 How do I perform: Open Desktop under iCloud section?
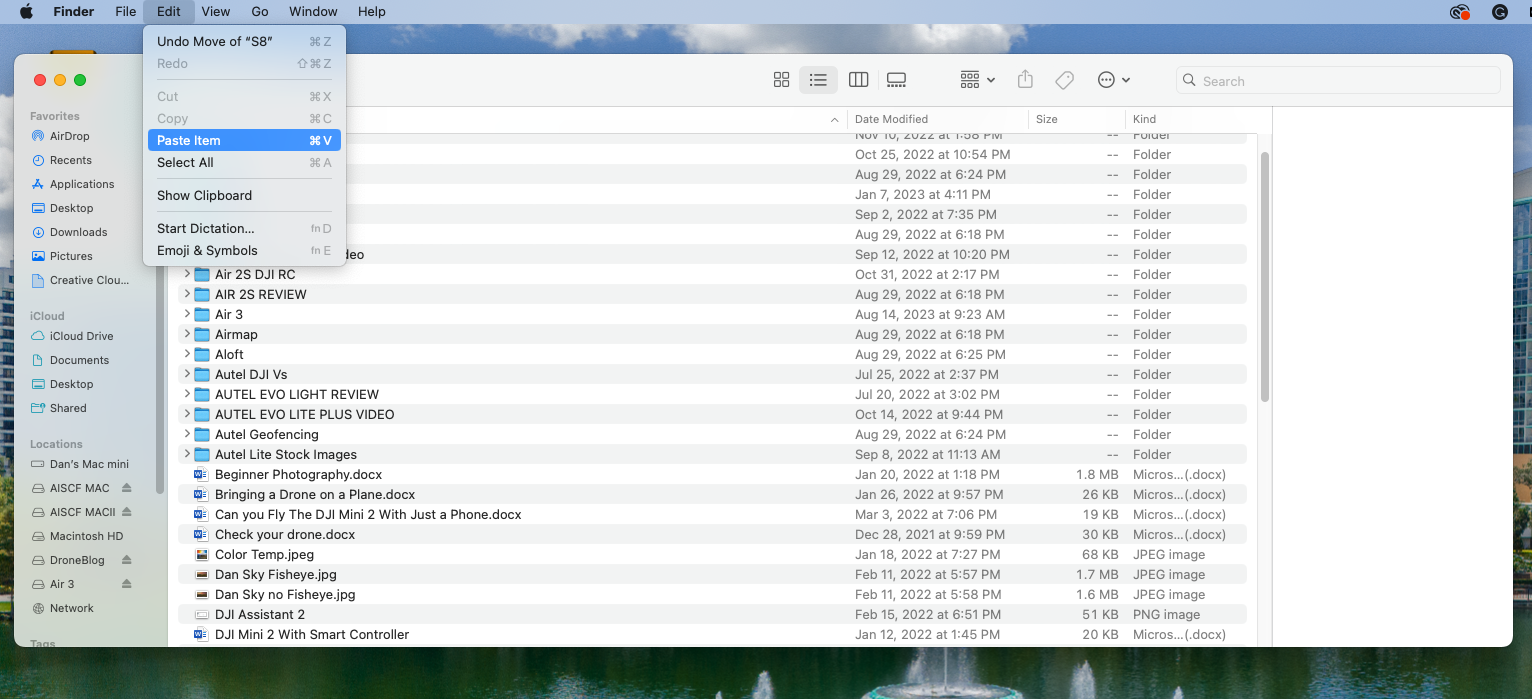71,384
